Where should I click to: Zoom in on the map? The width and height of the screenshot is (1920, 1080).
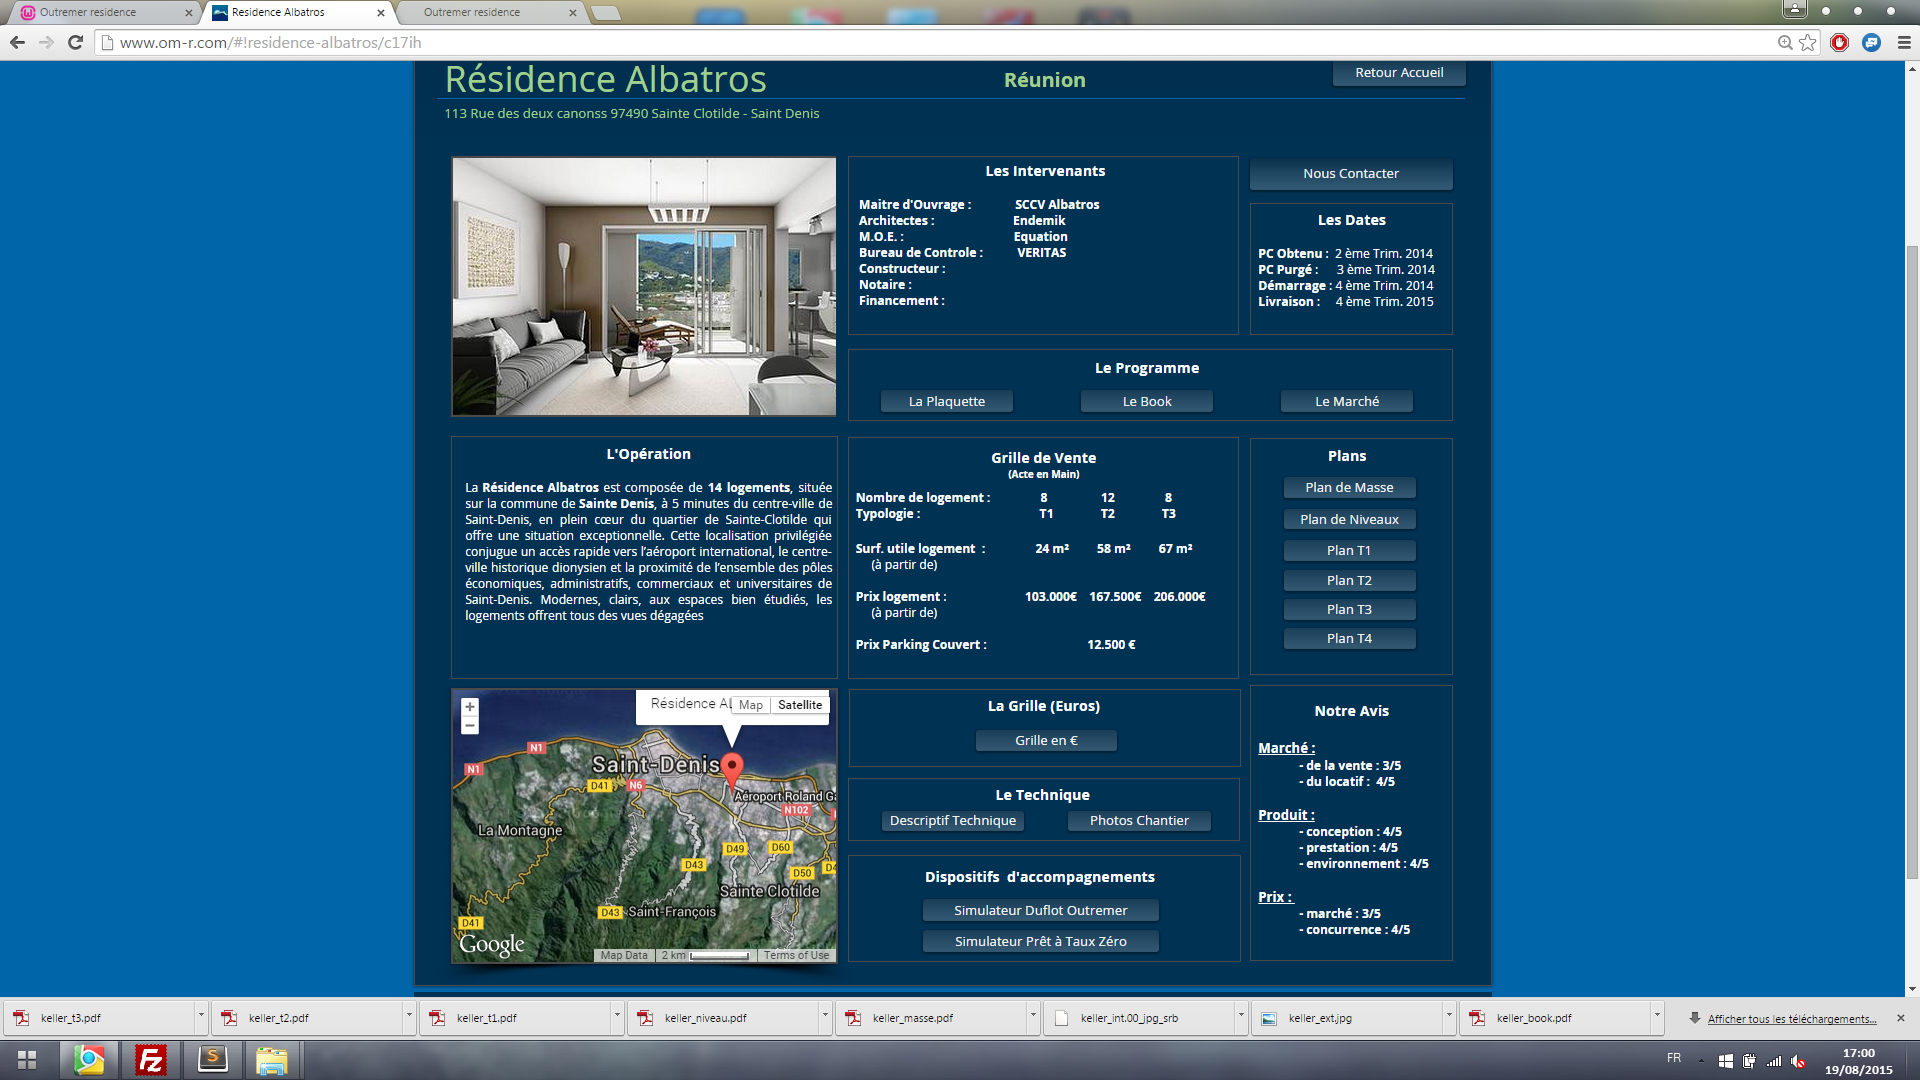(469, 706)
